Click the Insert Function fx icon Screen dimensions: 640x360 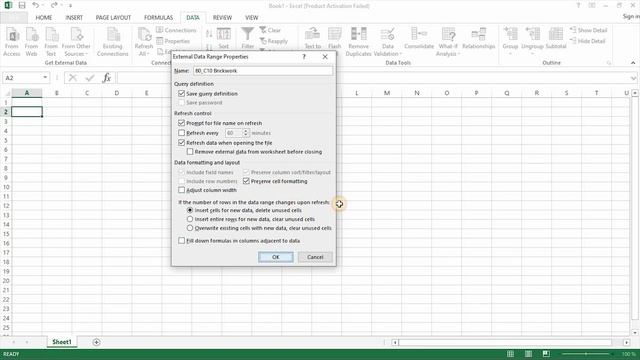point(107,78)
